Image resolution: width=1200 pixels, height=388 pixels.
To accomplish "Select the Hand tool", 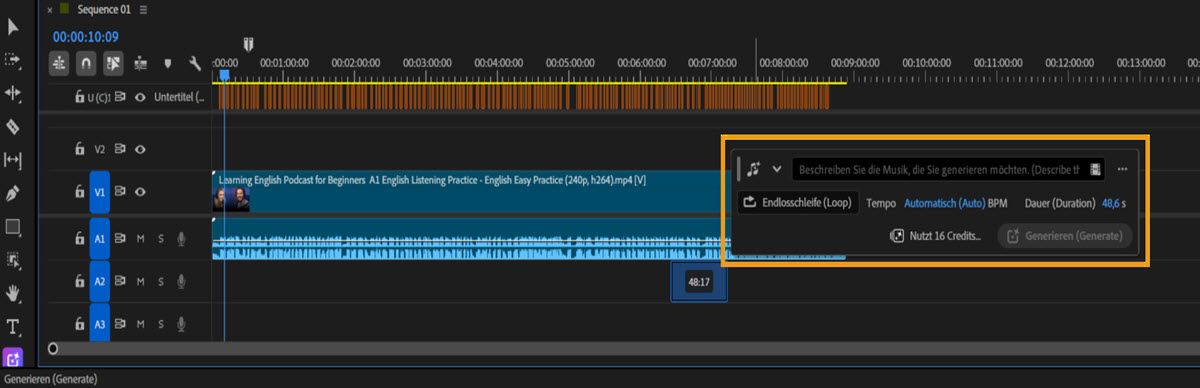I will click(13, 293).
